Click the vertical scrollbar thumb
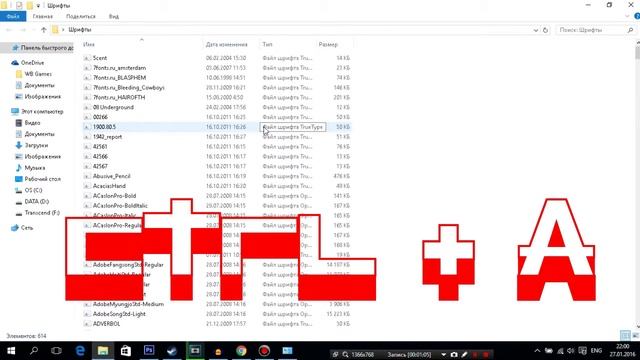640x360 pixels. coord(637,53)
